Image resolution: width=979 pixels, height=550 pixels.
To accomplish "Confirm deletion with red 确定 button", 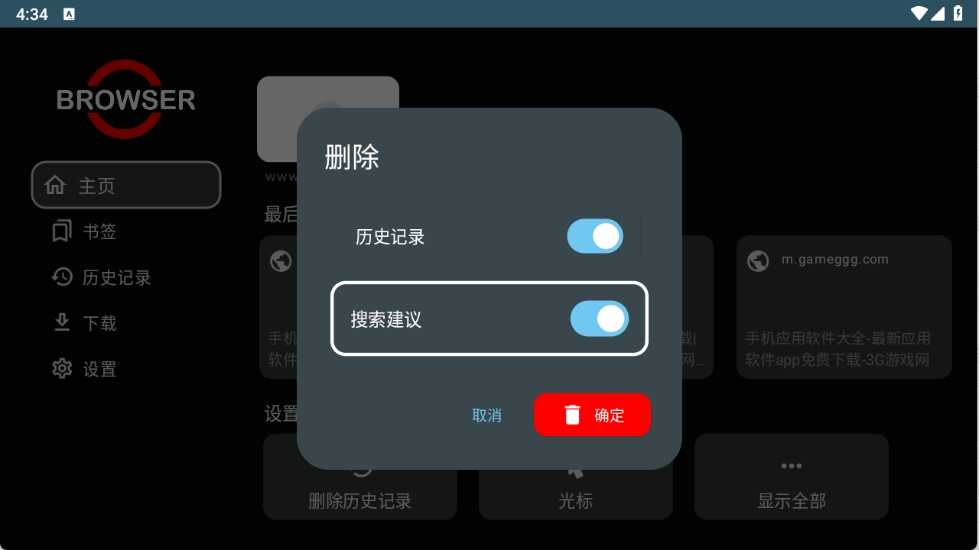I will [x=592, y=415].
